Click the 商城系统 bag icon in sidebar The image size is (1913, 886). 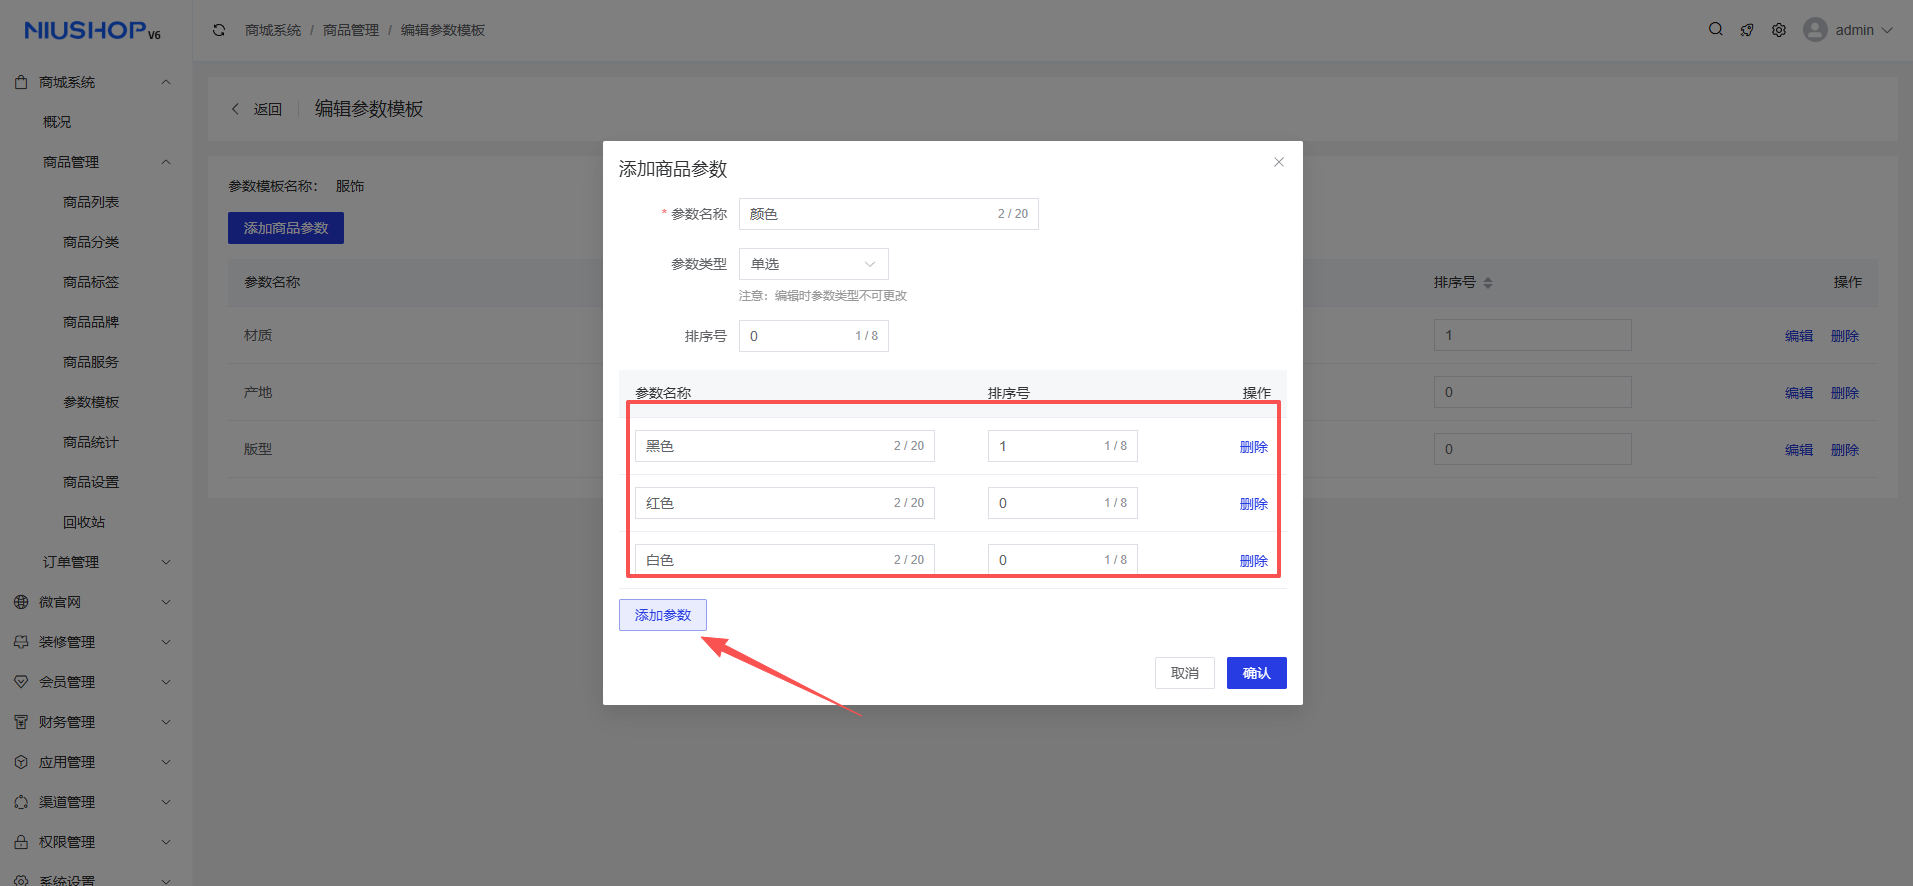pos(21,82)
